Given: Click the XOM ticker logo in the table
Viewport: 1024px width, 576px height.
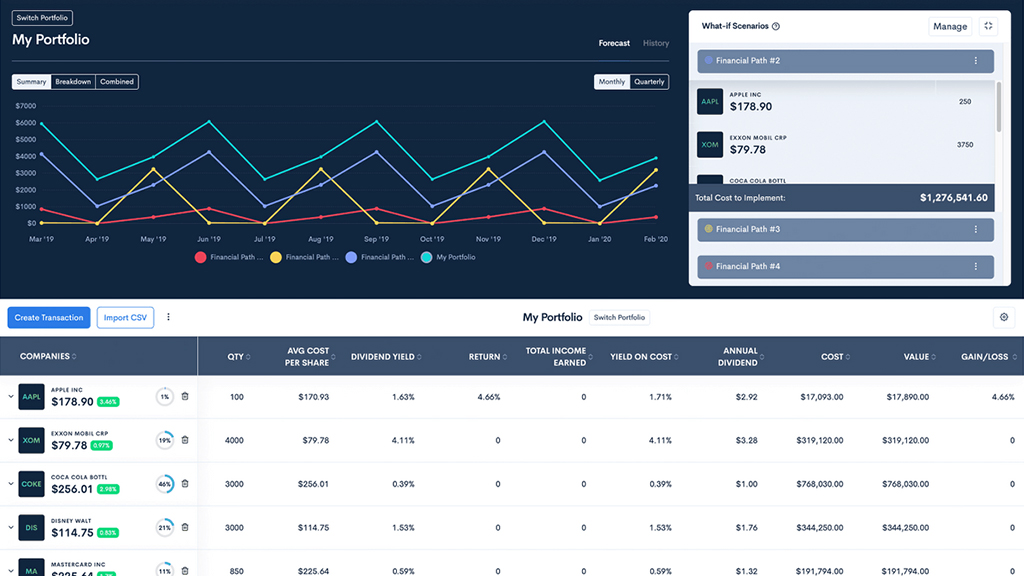Looking at the screenshot, I should pyautogui.click(x=32, y=440).
